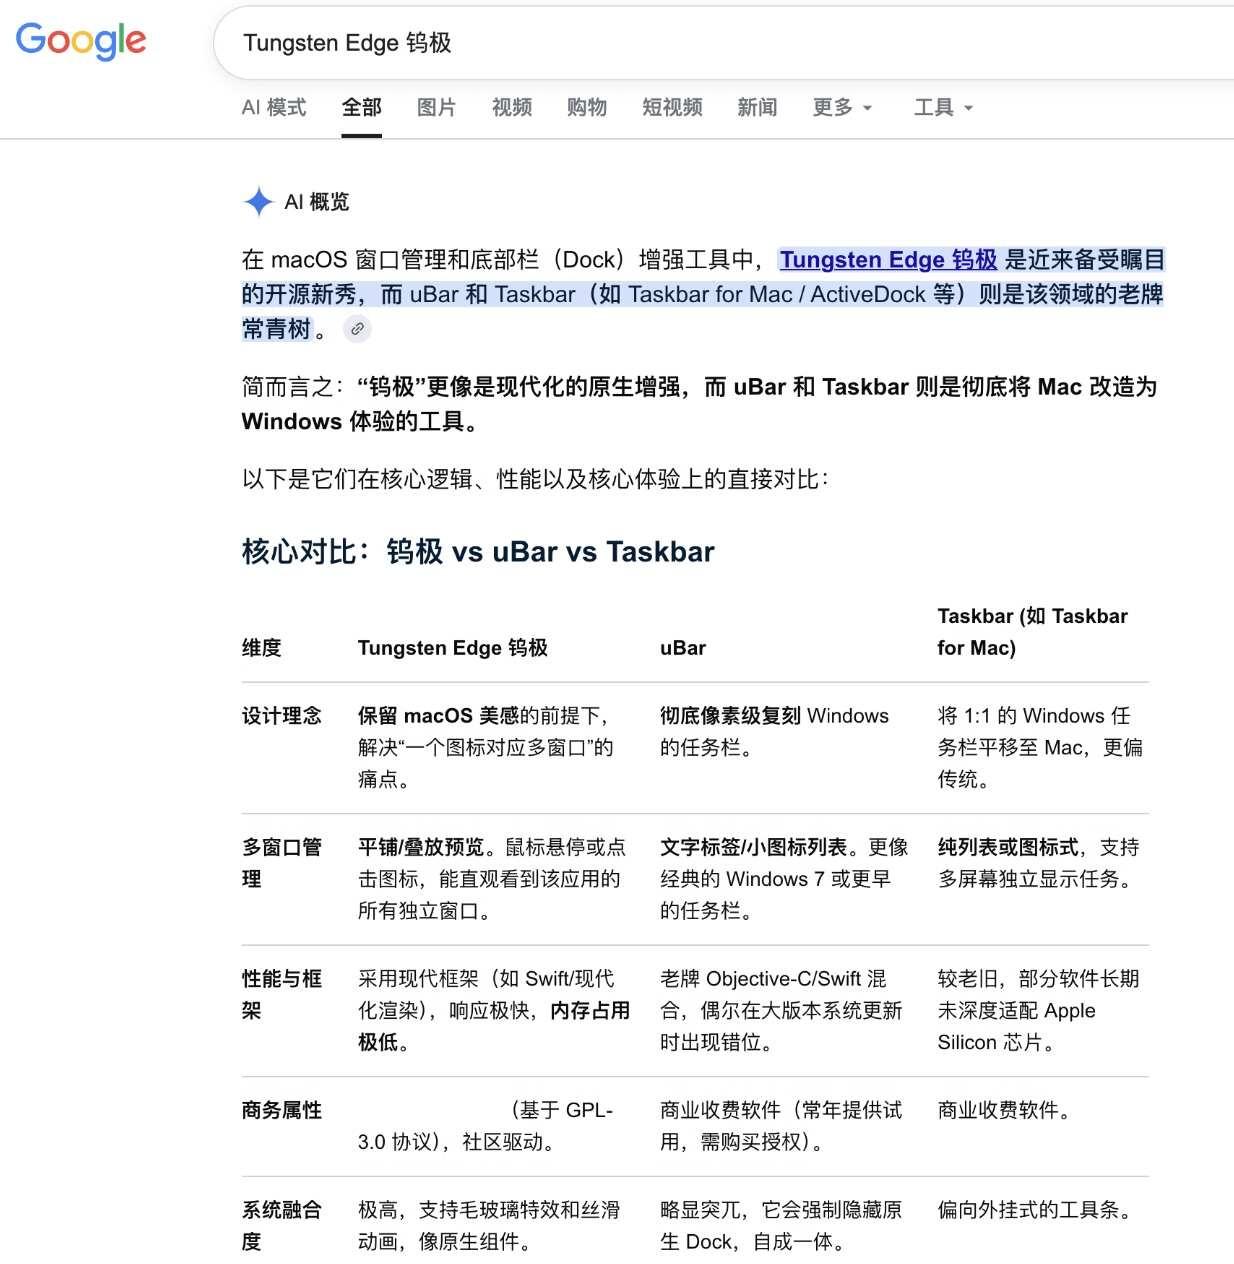Click the cell starting 平铺/叠放预览
This screenshot has width=1234, height=1264.
coord(492,879)
